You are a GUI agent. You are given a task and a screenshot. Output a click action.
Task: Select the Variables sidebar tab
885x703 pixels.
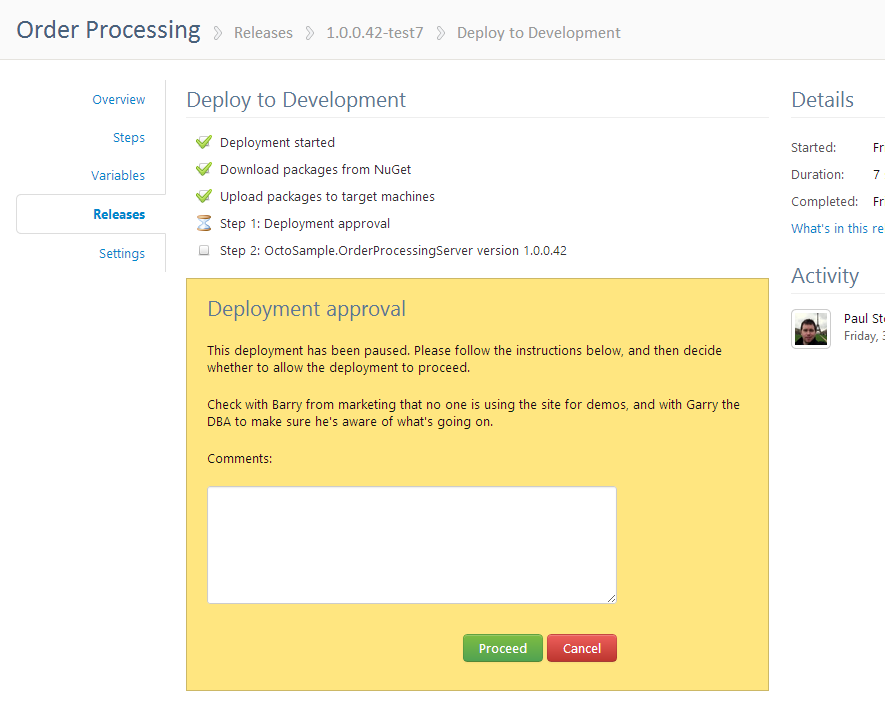click(x=118, y=175)
